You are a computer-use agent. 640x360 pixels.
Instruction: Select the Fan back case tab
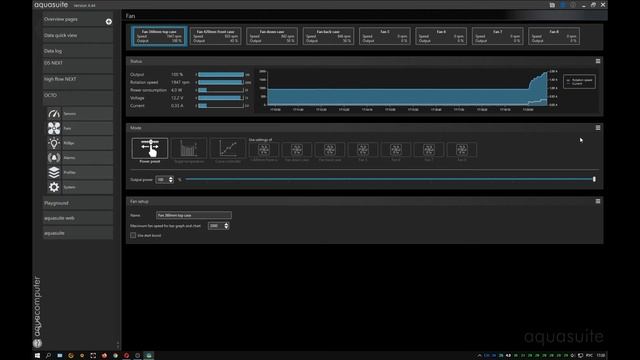(x=328, y=36)
